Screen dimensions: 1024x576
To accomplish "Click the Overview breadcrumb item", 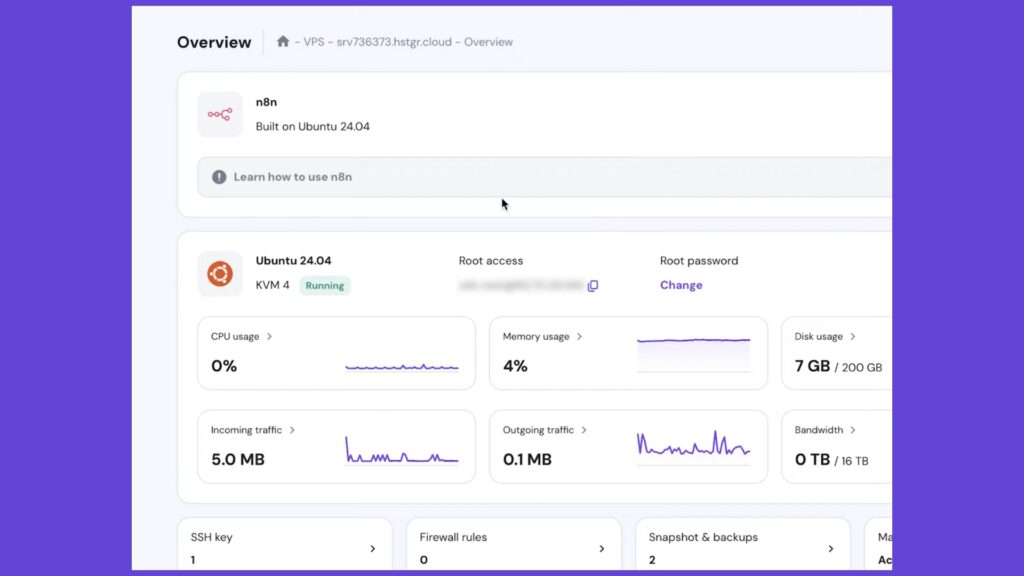I will click(488, 42).
